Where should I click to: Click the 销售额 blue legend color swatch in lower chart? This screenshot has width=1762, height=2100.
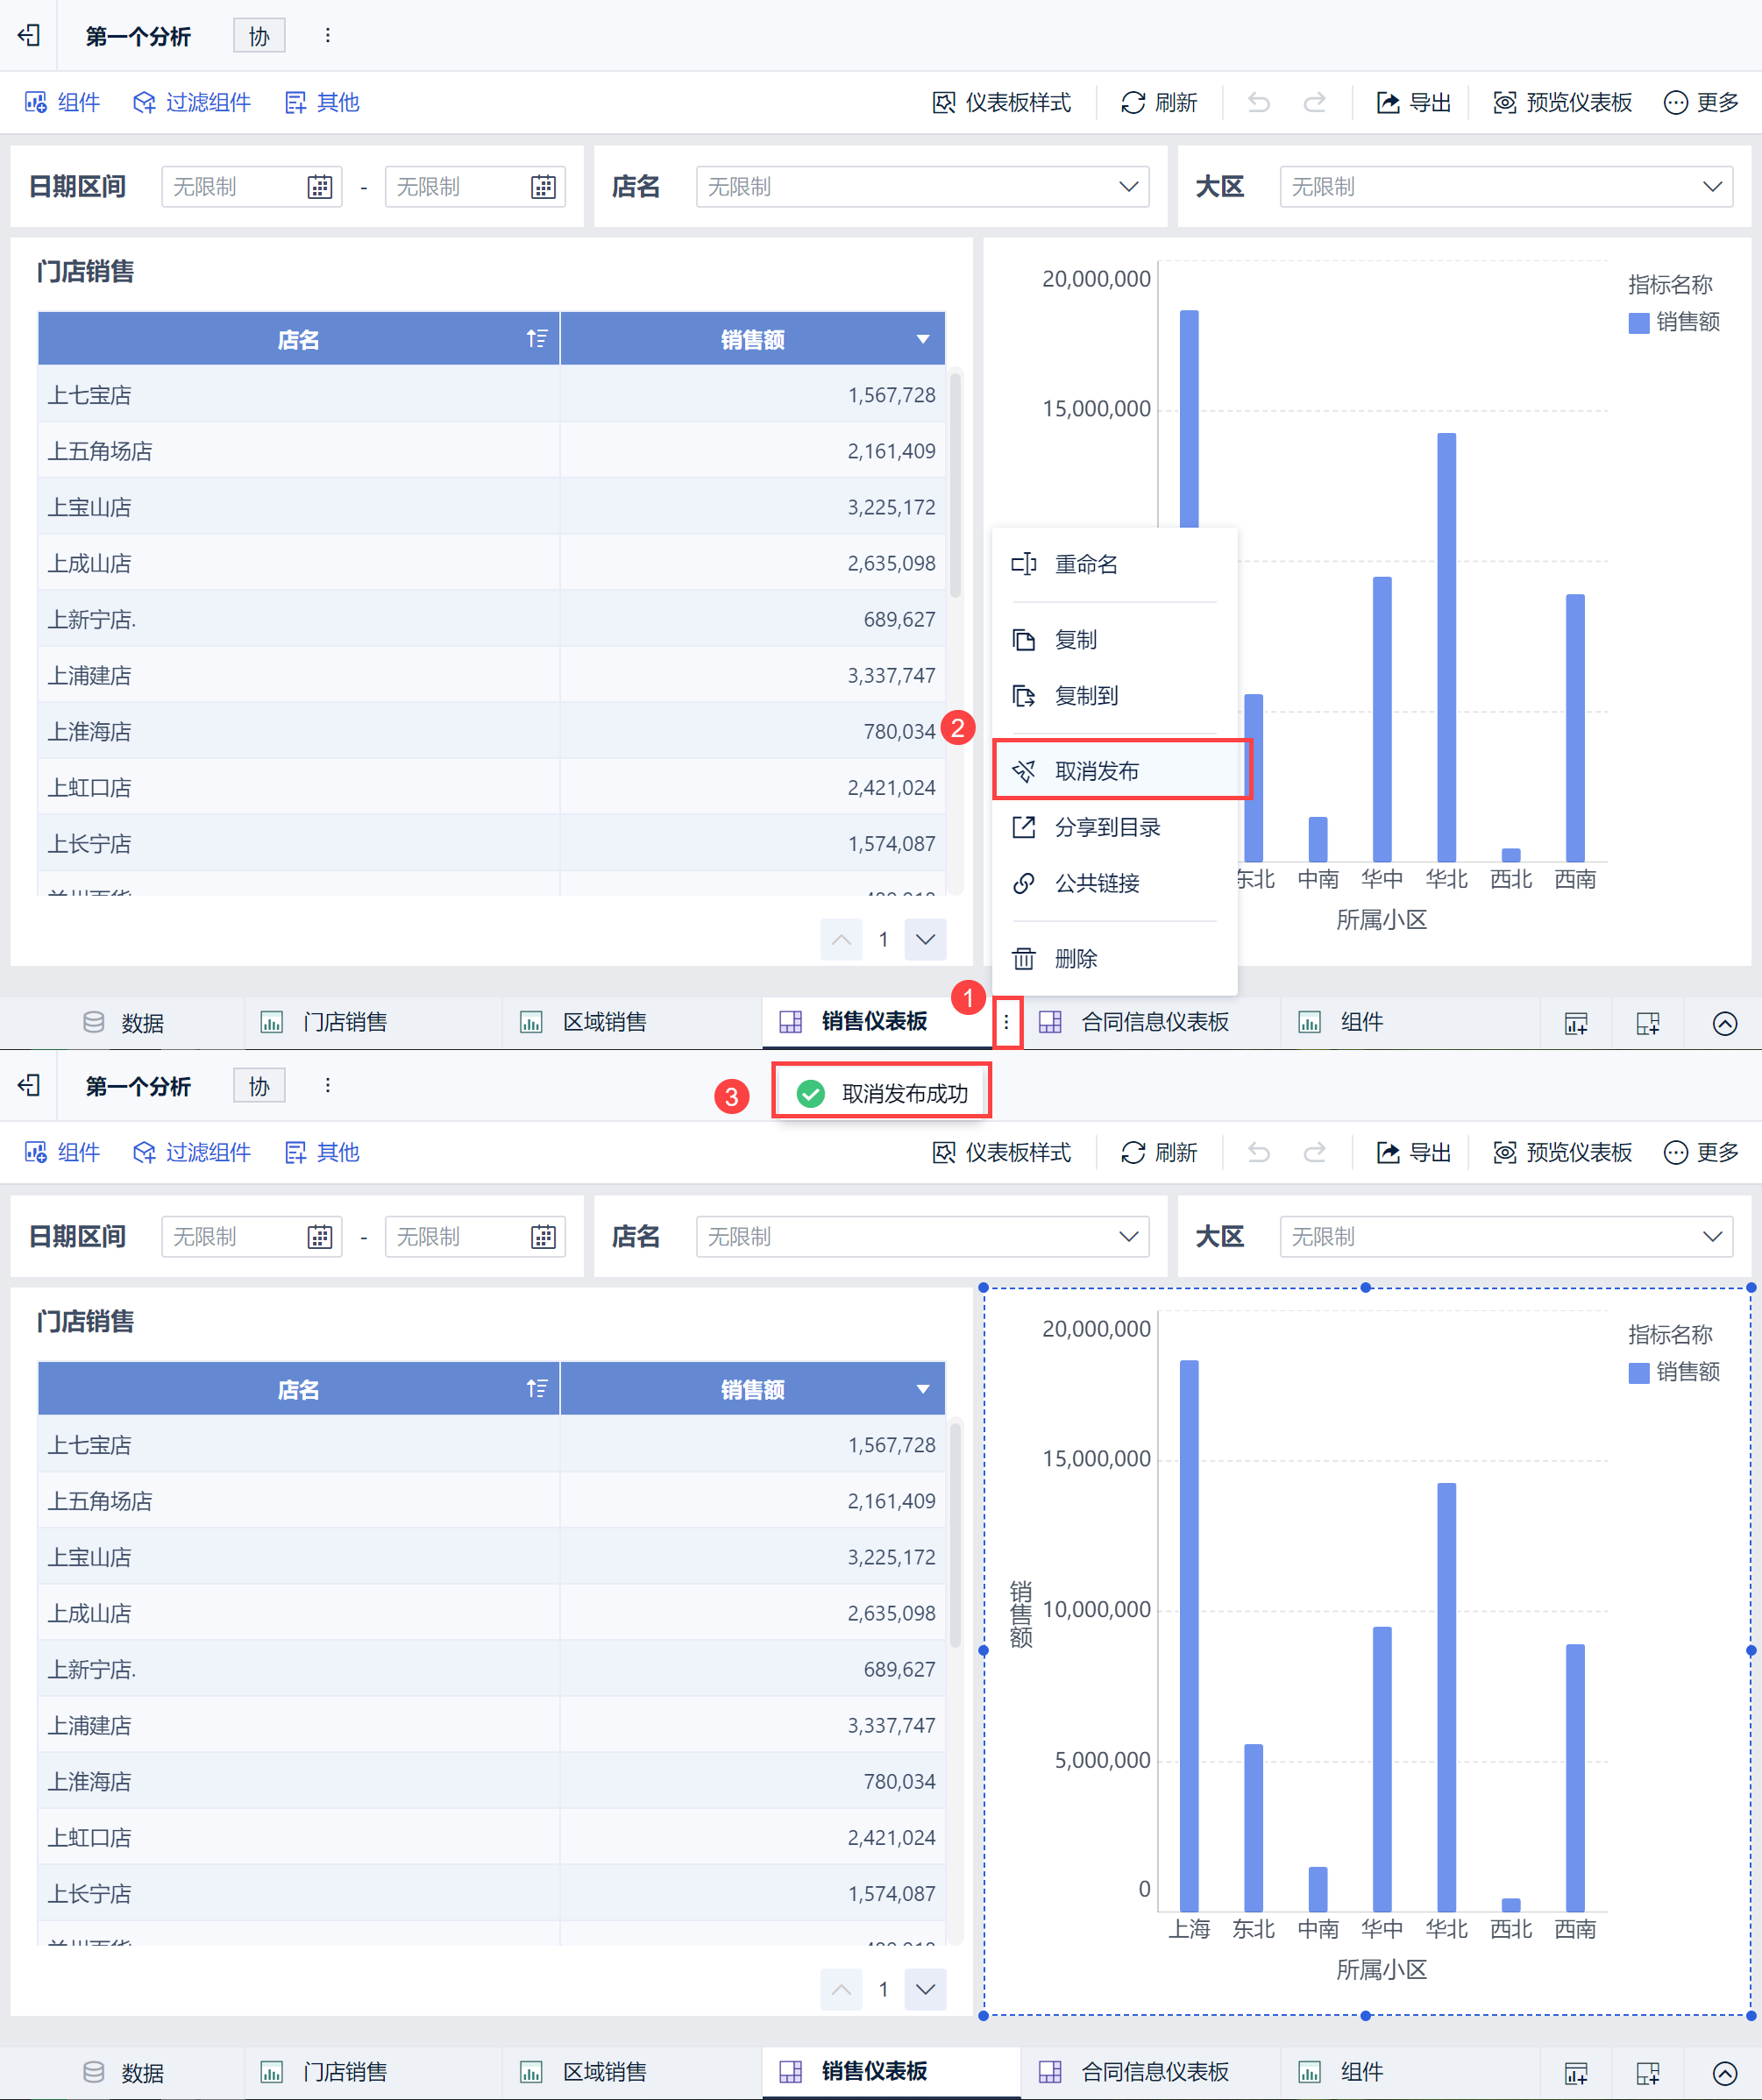click(x=1639, y=1373)
